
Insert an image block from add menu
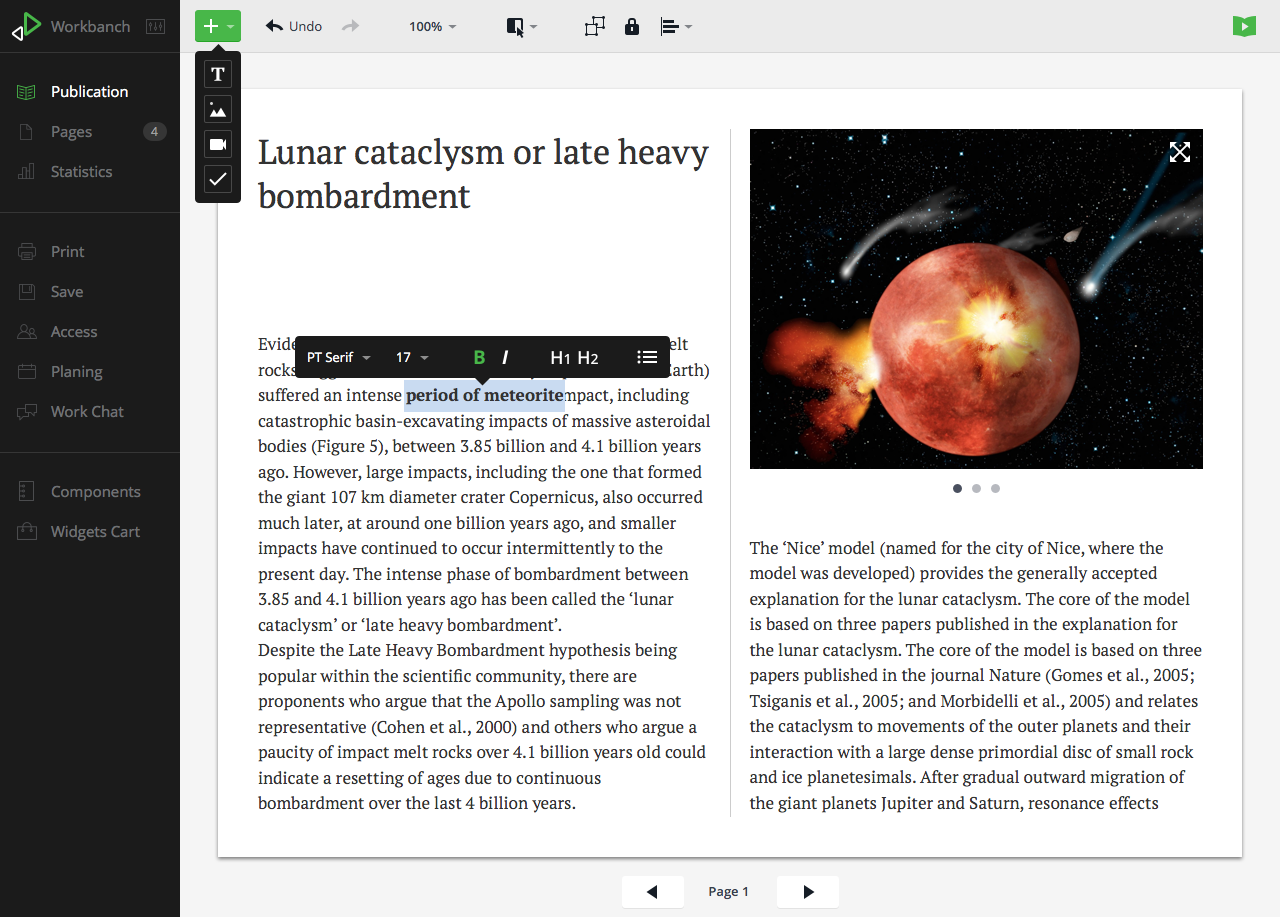[218, 109]
